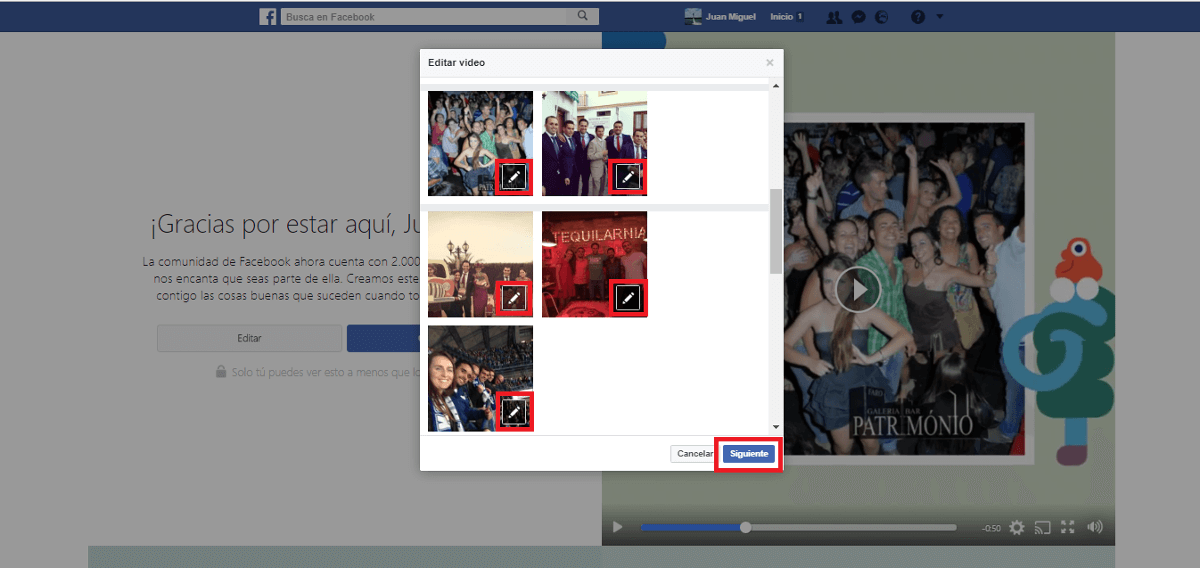1200x568 pixels.
Task: Click the small play button in player bar
Action: 617,527
